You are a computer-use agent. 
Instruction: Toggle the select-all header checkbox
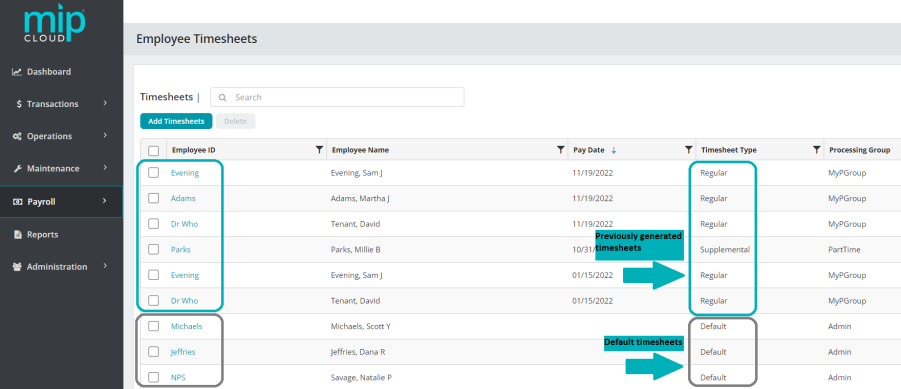coord(153,151)
